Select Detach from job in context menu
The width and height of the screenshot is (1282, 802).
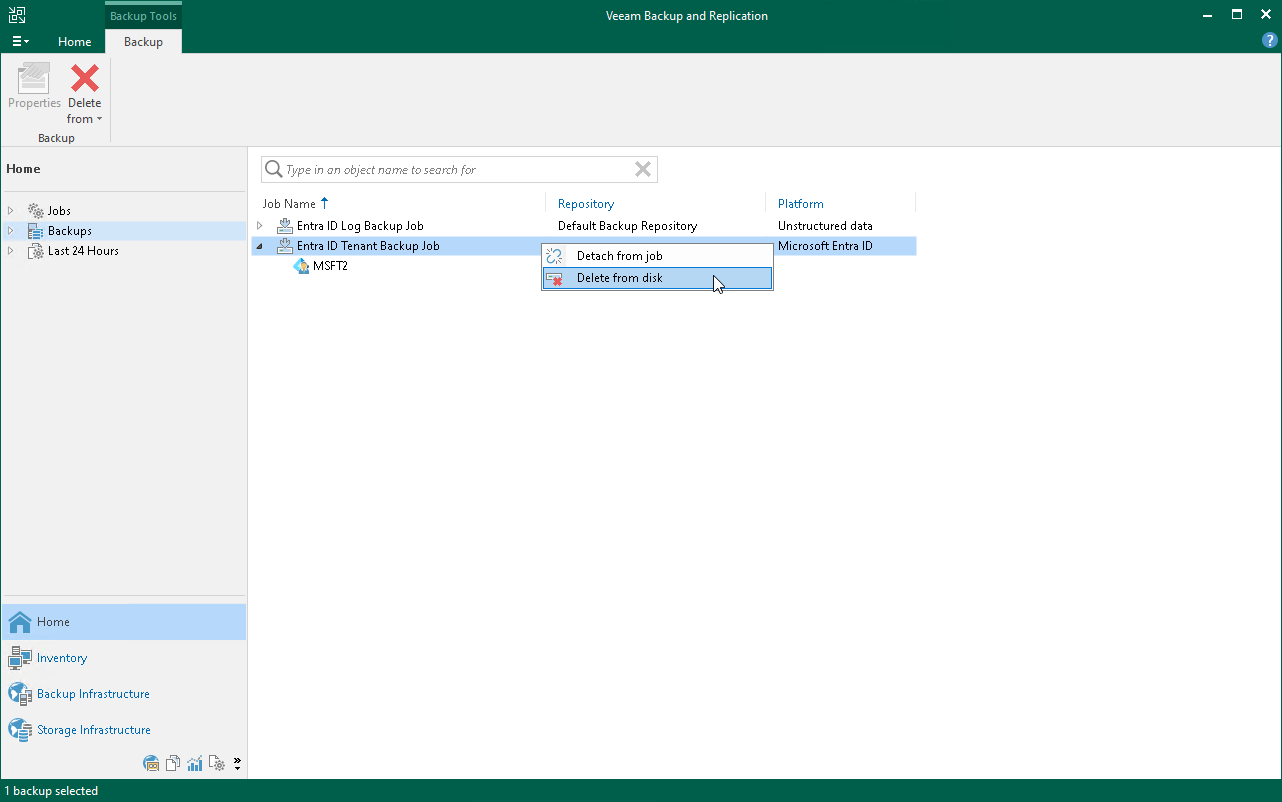coord(657,256)
